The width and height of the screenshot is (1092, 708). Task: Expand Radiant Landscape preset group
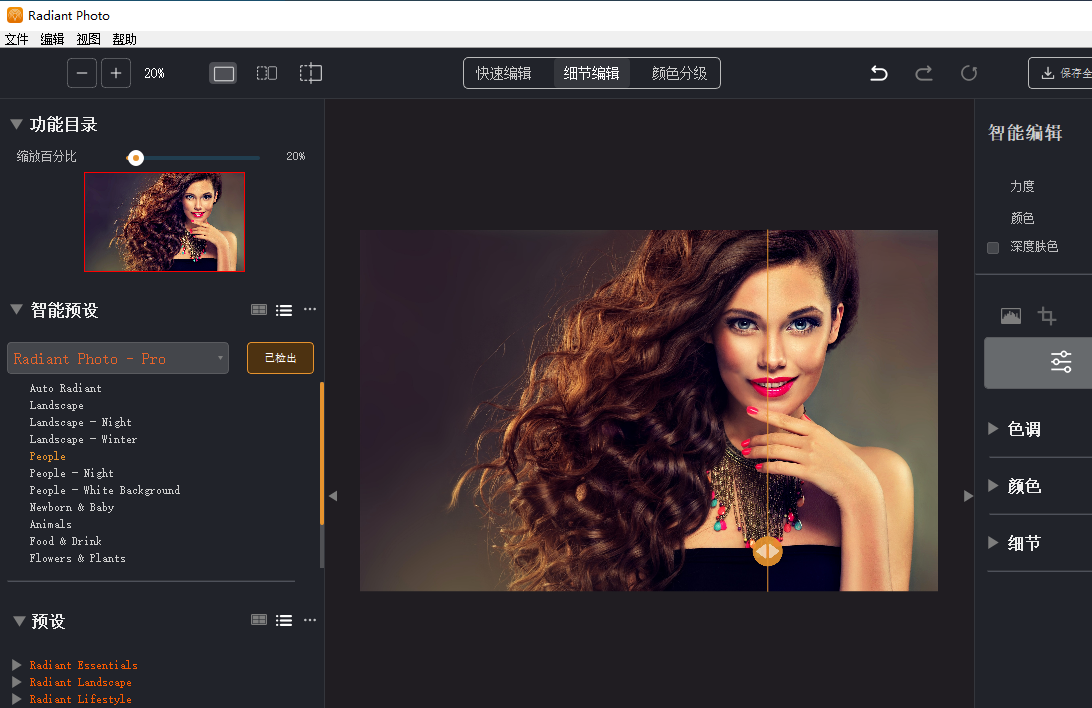[17, 682]
